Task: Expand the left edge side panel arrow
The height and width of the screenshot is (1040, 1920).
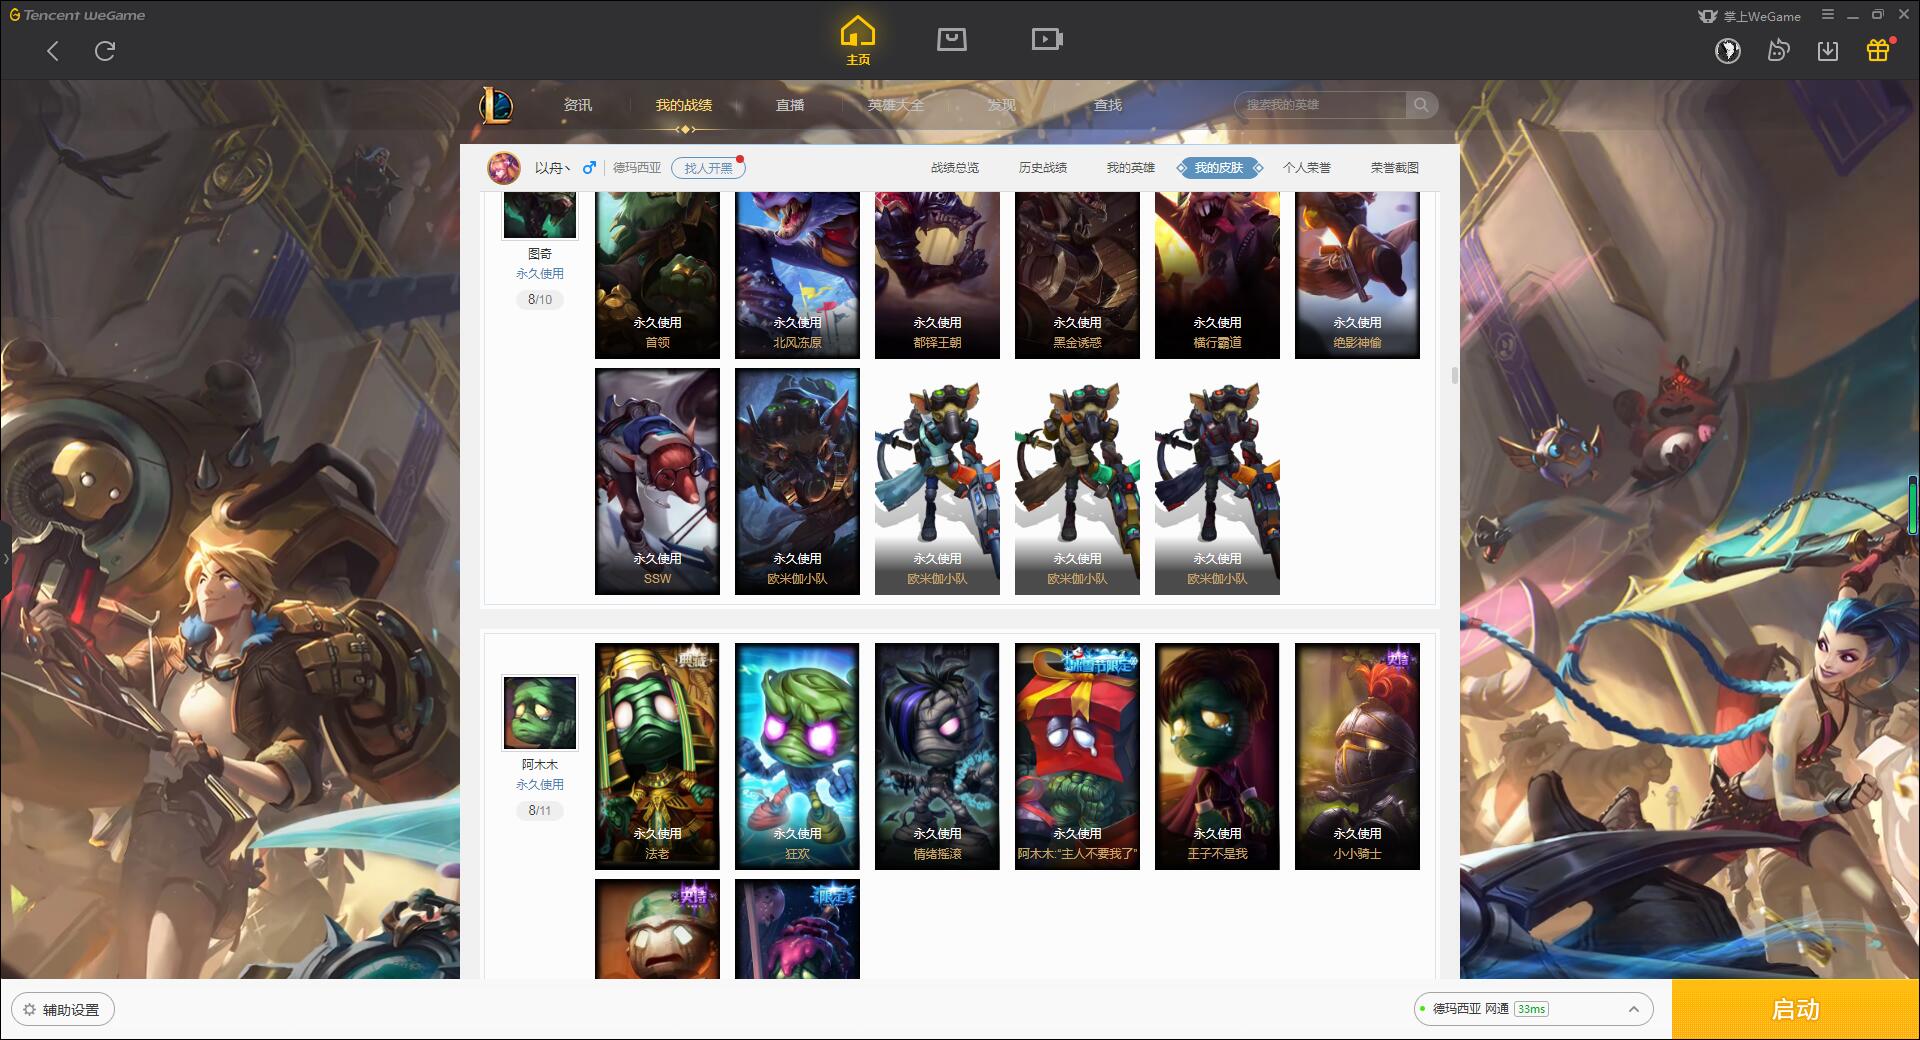Action: [x=5, y=558]
